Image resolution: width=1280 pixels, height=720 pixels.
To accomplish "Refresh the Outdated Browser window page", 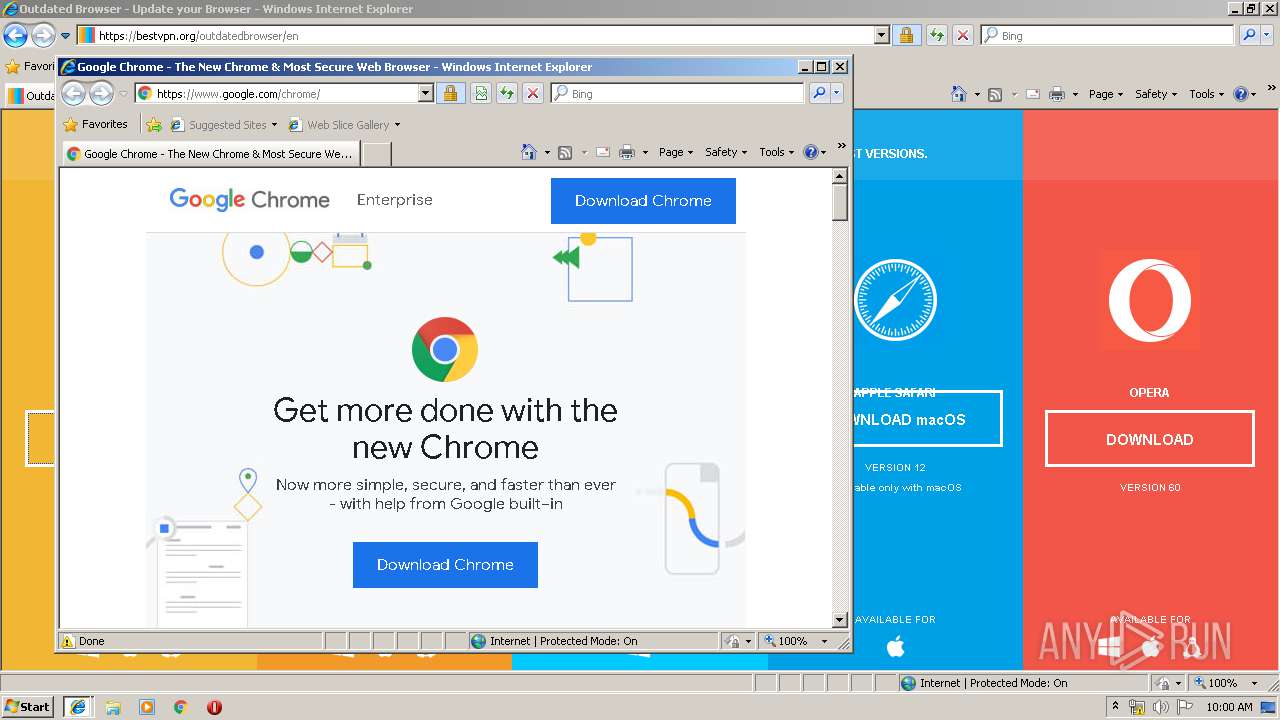I will [x=937, y=36].
